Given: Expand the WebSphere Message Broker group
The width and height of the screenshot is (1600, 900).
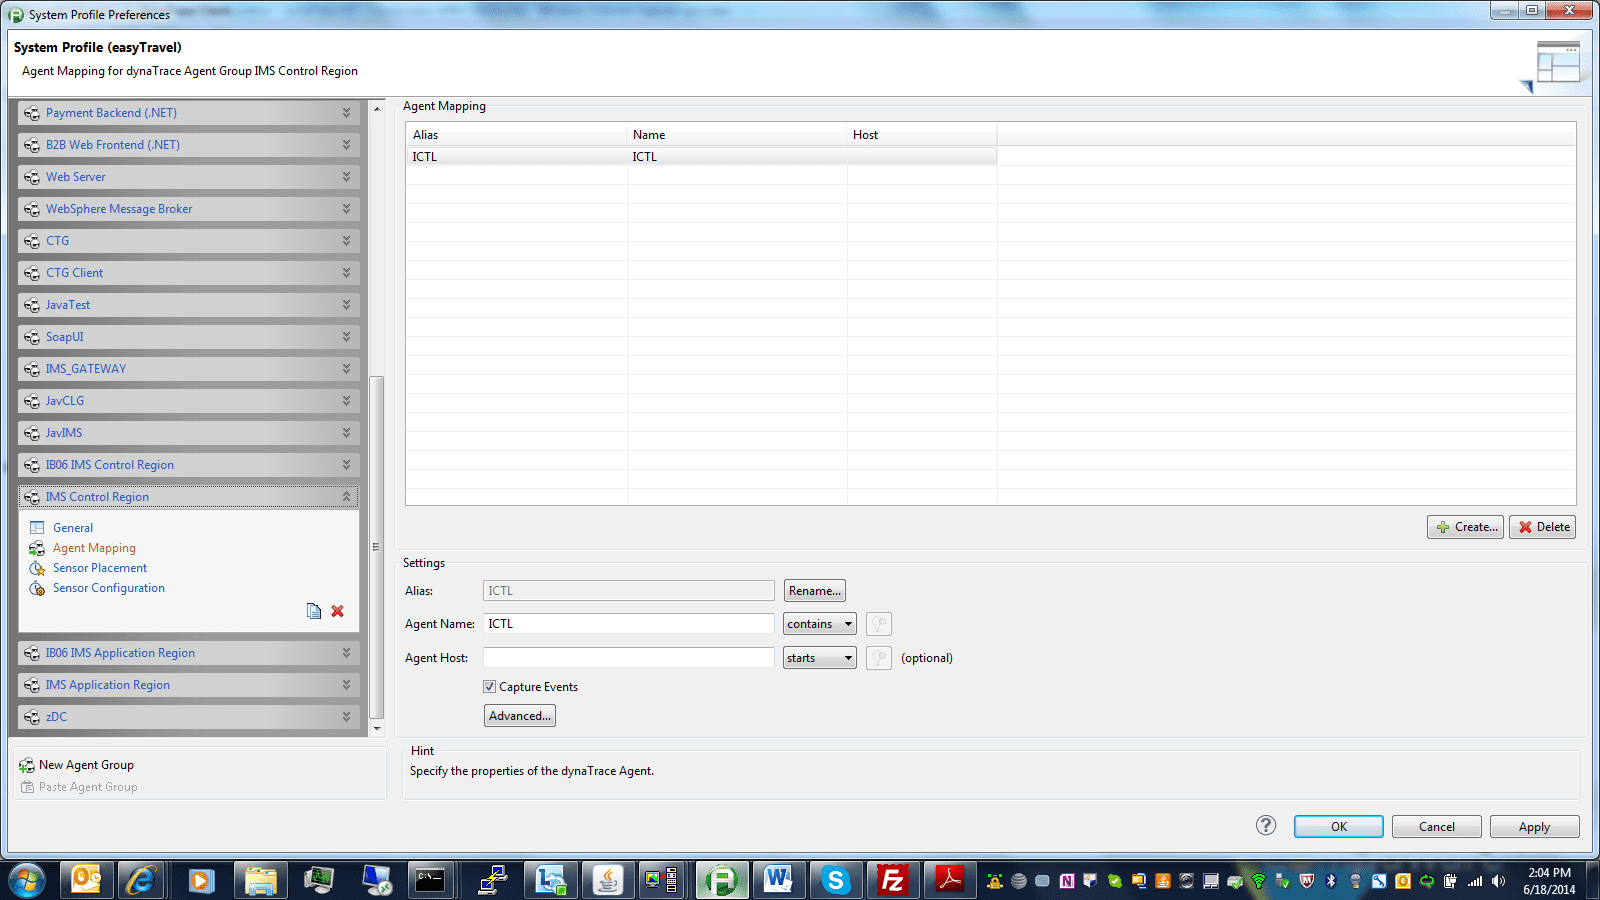Looking at the screenshot, I should click(x=346, y=209).
